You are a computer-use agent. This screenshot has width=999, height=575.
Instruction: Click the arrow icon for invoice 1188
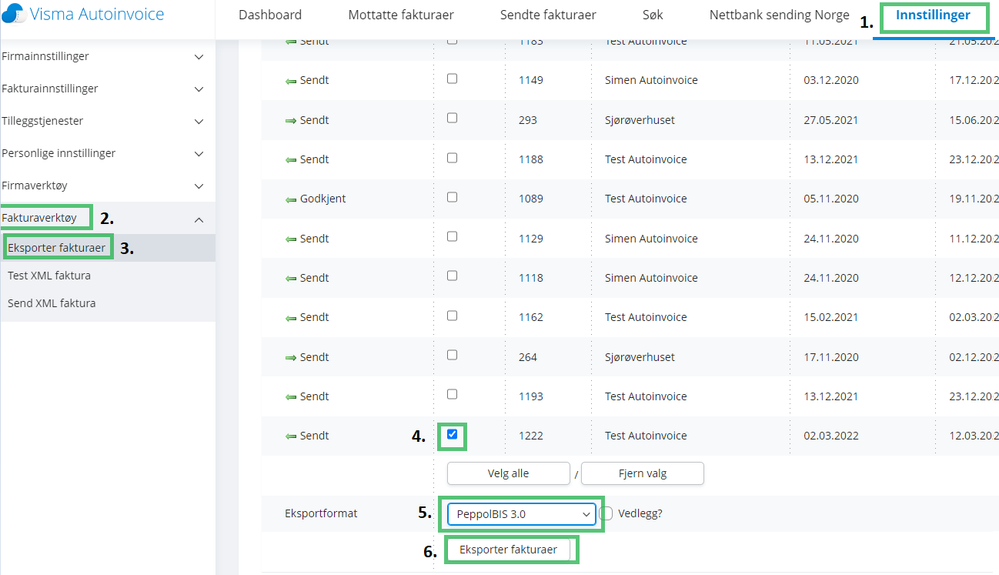point(291,160)
